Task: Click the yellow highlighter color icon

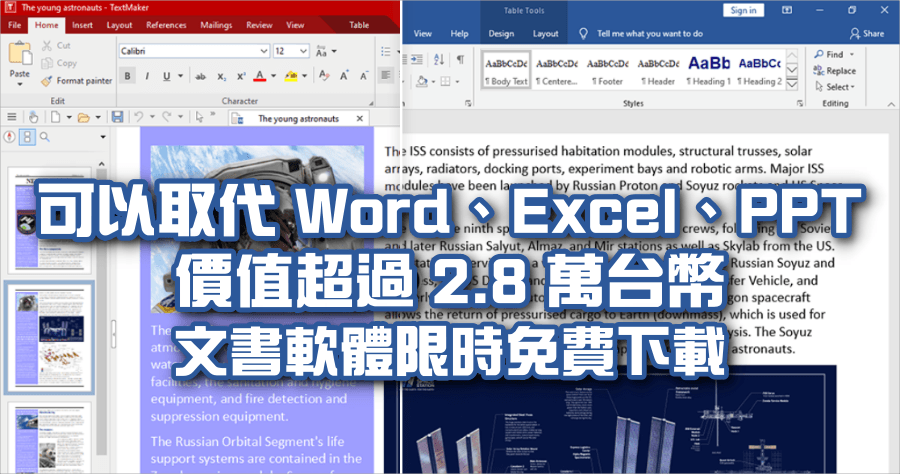Action: click(291, 76)
